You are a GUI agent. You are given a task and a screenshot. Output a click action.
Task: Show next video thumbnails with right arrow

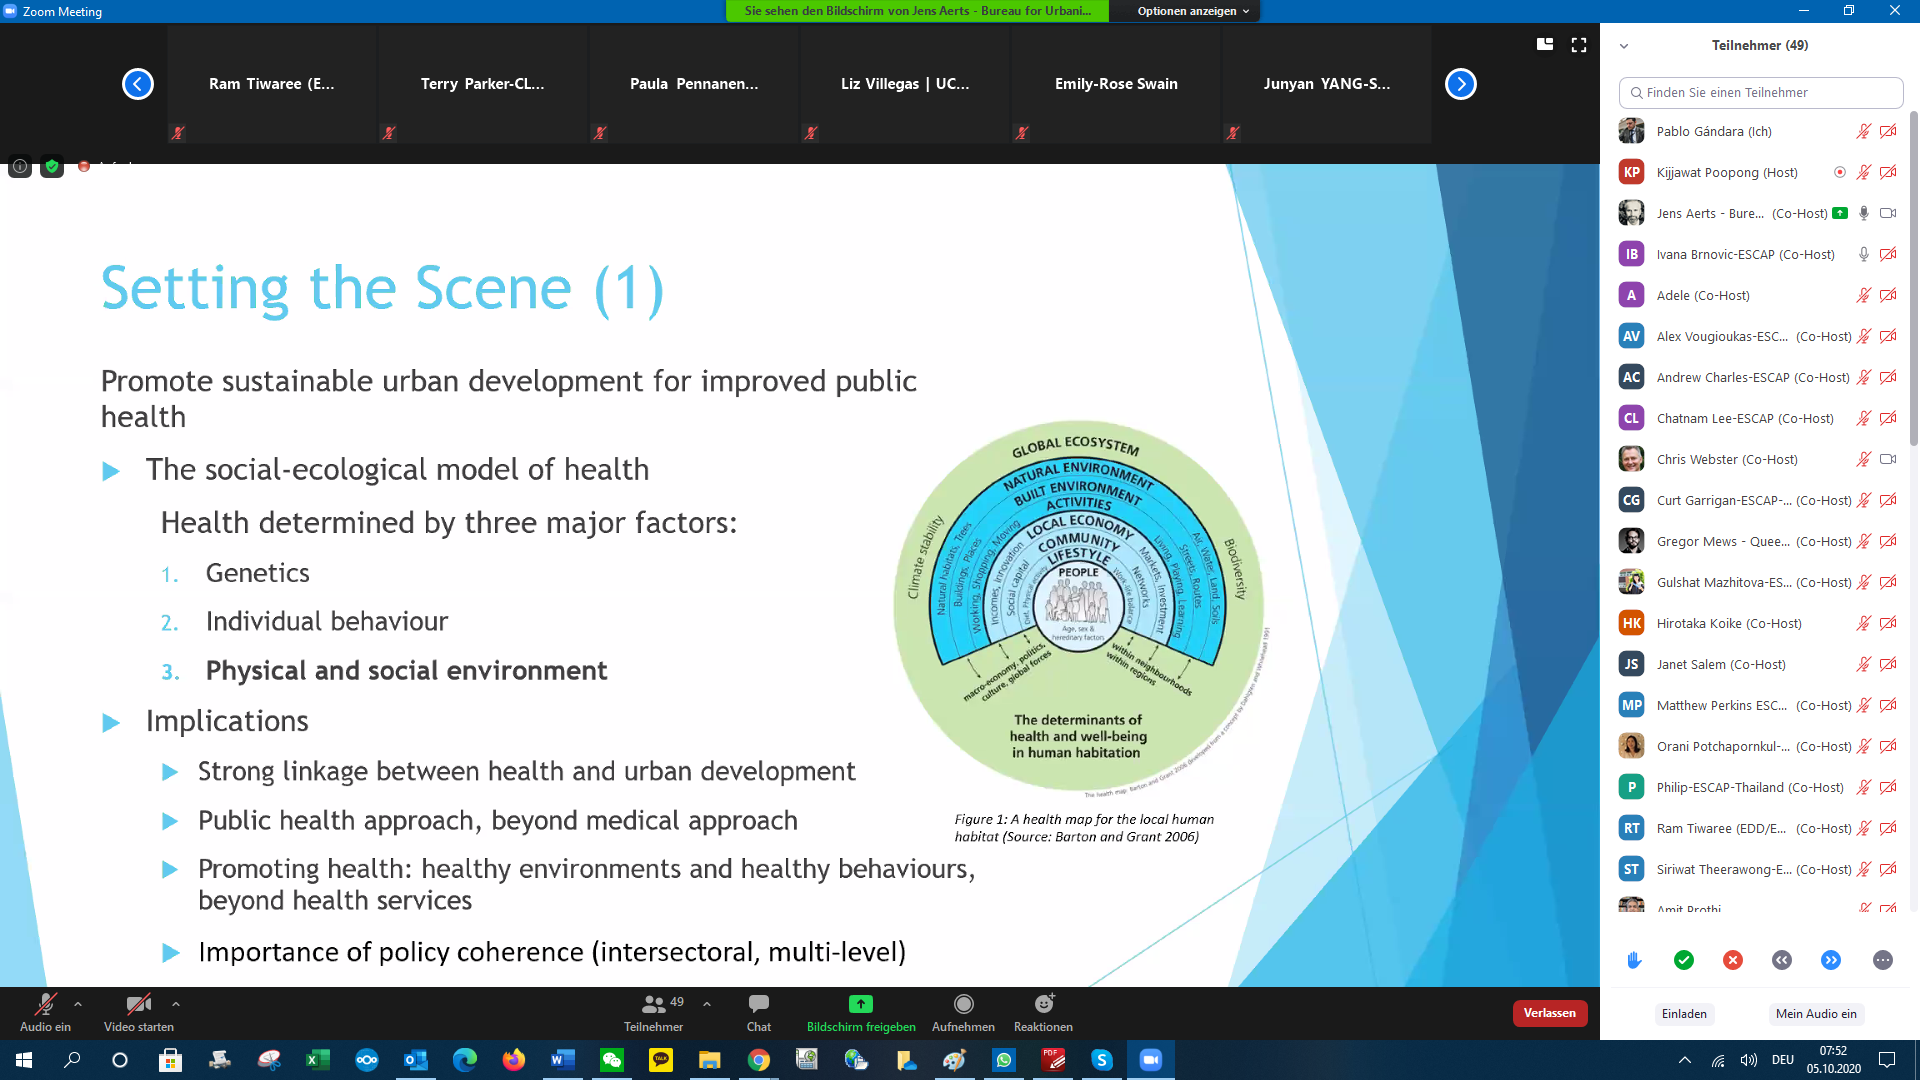pyautogui.click(x=1460, y=84)
